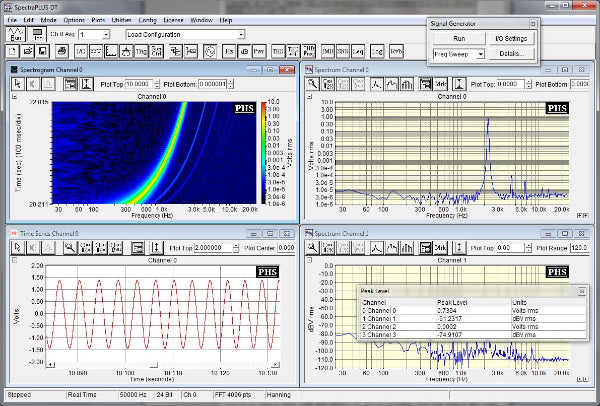The width and height of the screenshot is (600, 406).
Task: Adjust Plot Bottom stepper in Spectrogram window
Action: 231,84
